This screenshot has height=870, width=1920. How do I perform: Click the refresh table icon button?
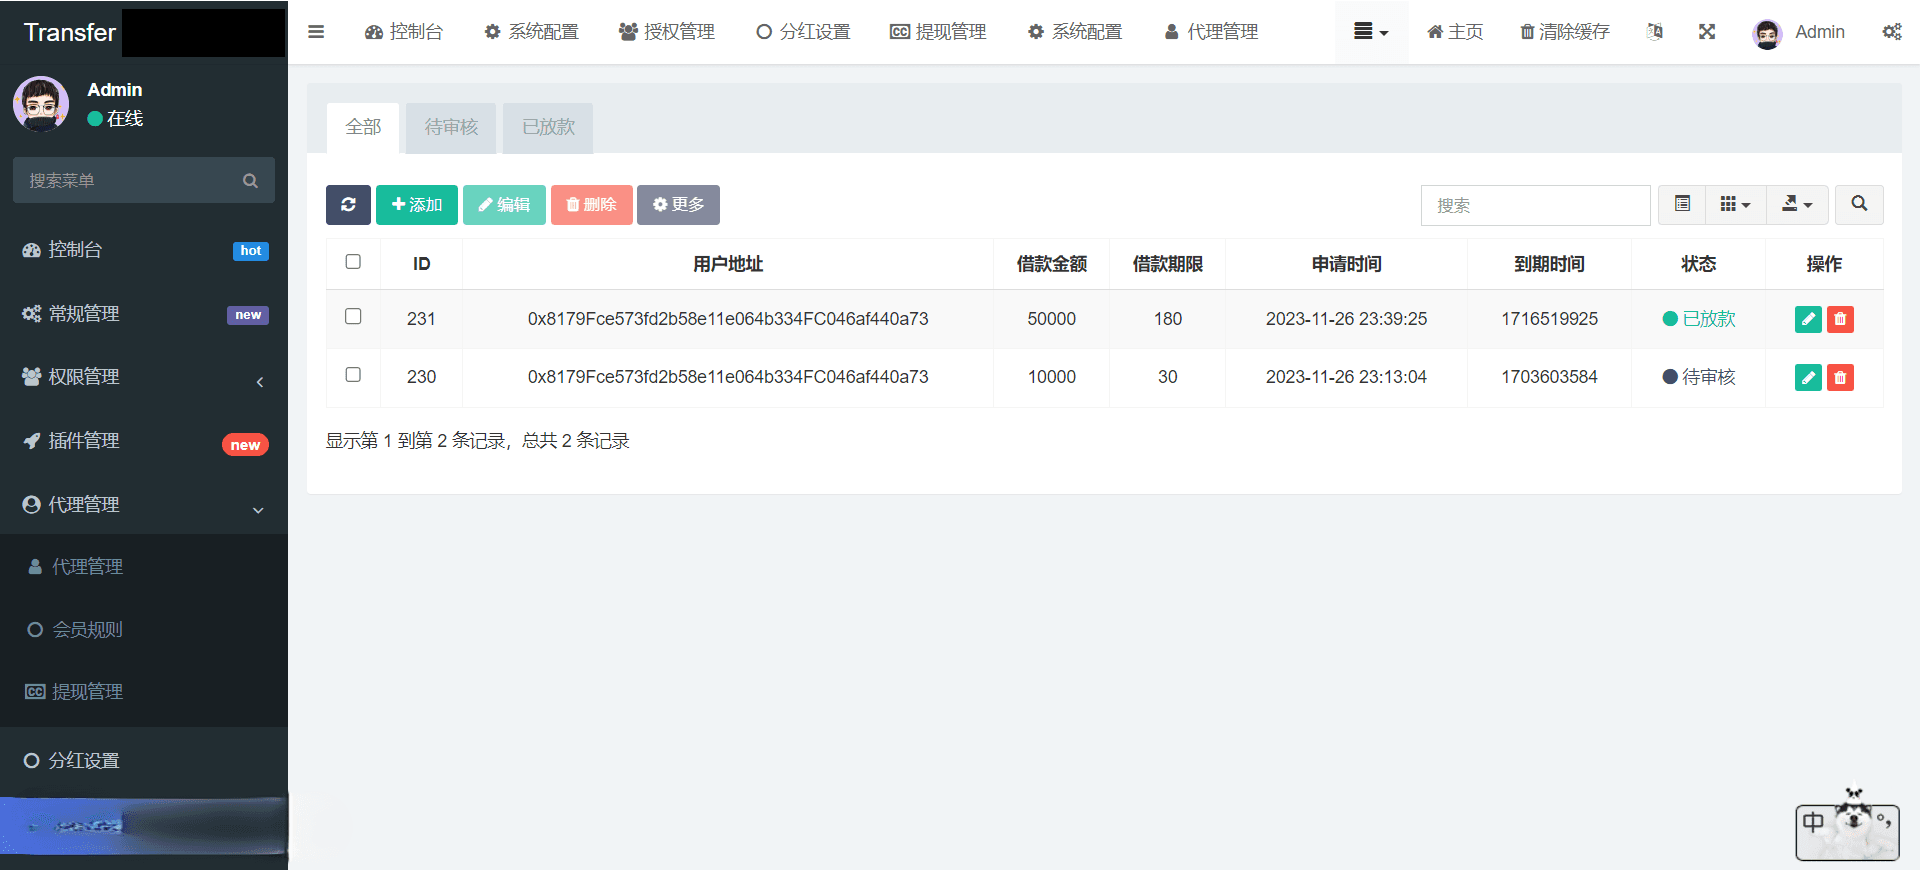coord(348,205)
